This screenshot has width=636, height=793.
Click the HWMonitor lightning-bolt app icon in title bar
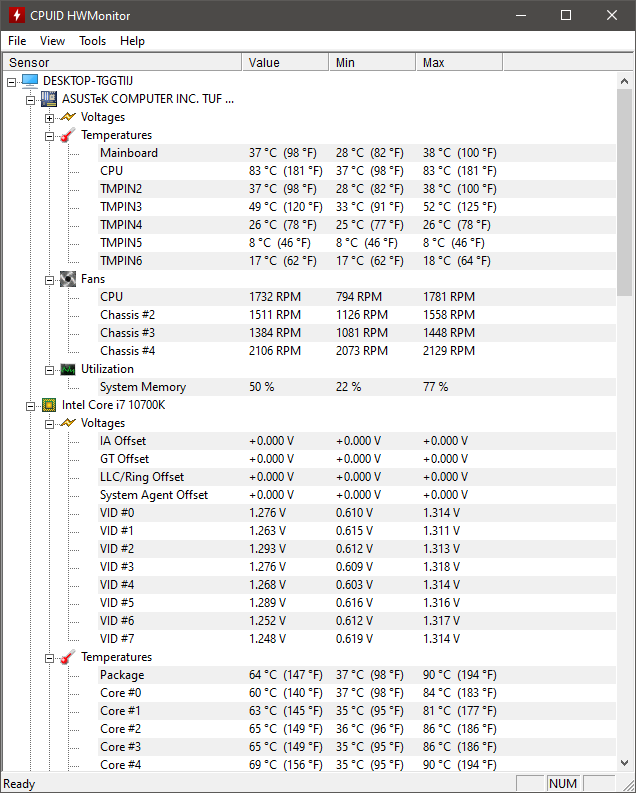click(x=16, y=15)
